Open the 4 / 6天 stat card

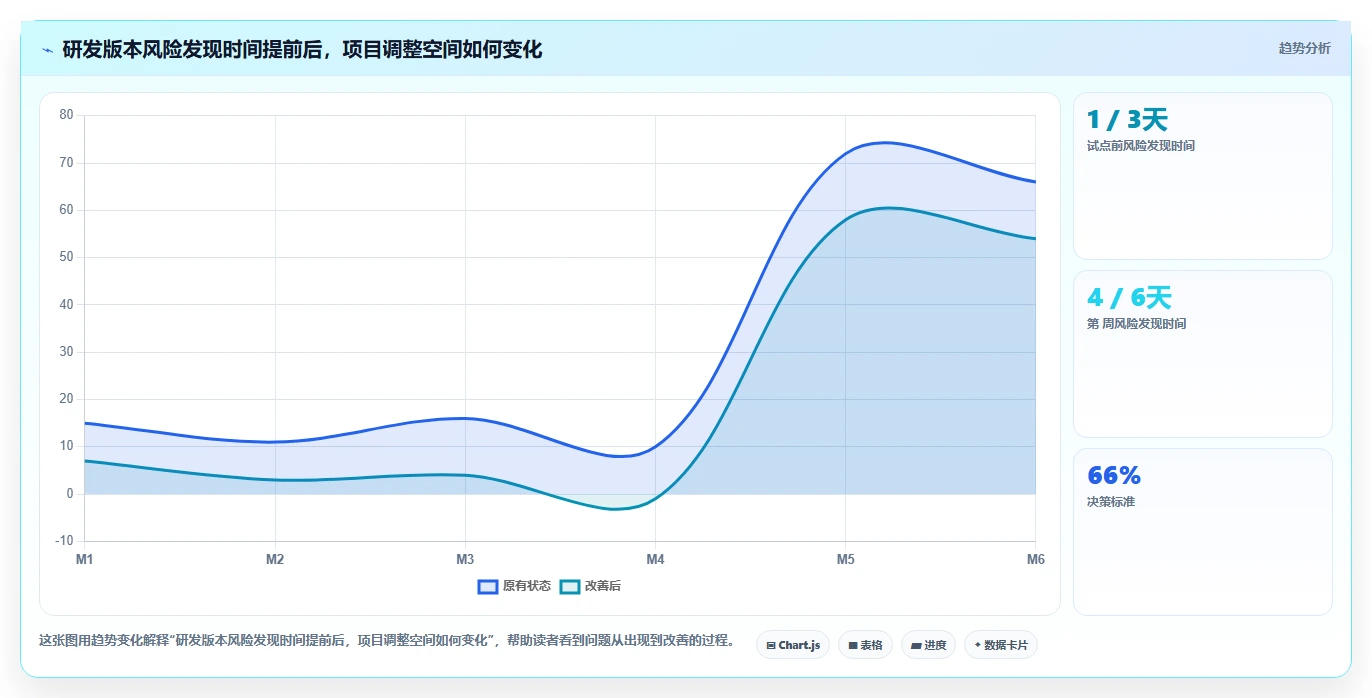(1202, 354)
